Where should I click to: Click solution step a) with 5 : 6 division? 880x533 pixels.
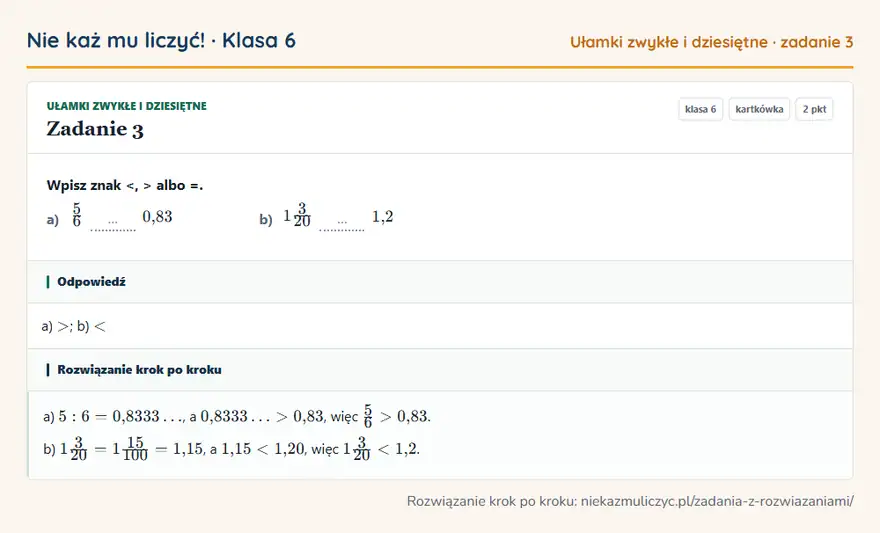pyautogui.click(x=236, y=416)
